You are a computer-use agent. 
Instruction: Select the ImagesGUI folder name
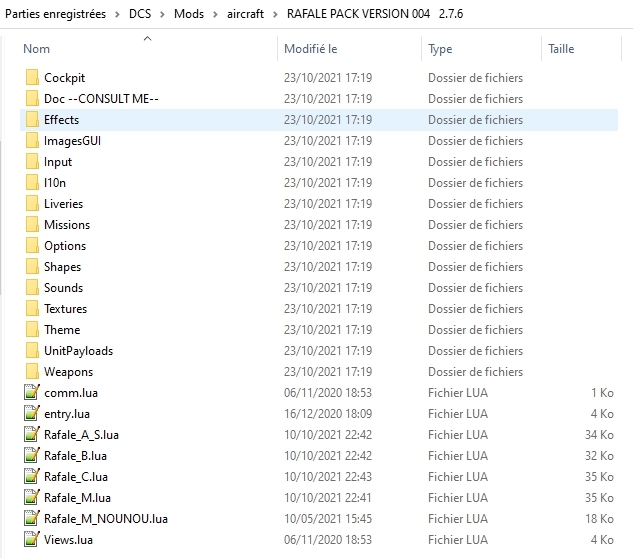pos(72,141)
